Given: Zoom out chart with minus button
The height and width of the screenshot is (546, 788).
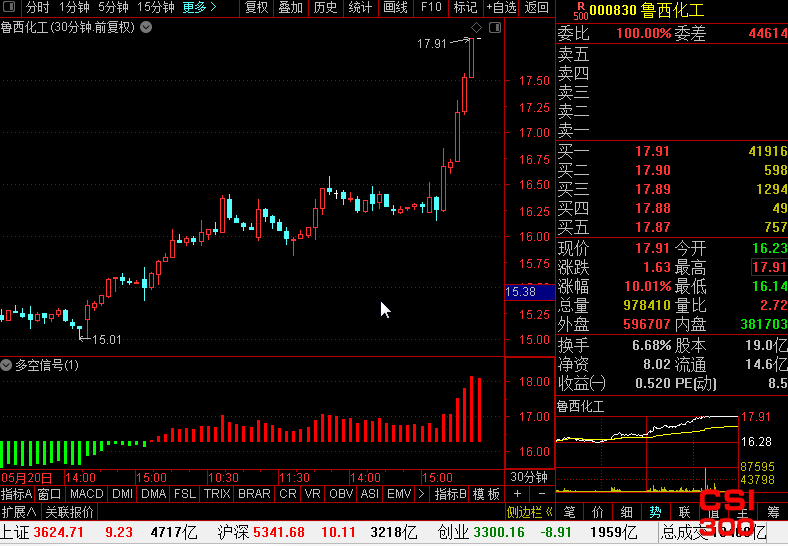Looking at the screenshot, I should (542, 494).
